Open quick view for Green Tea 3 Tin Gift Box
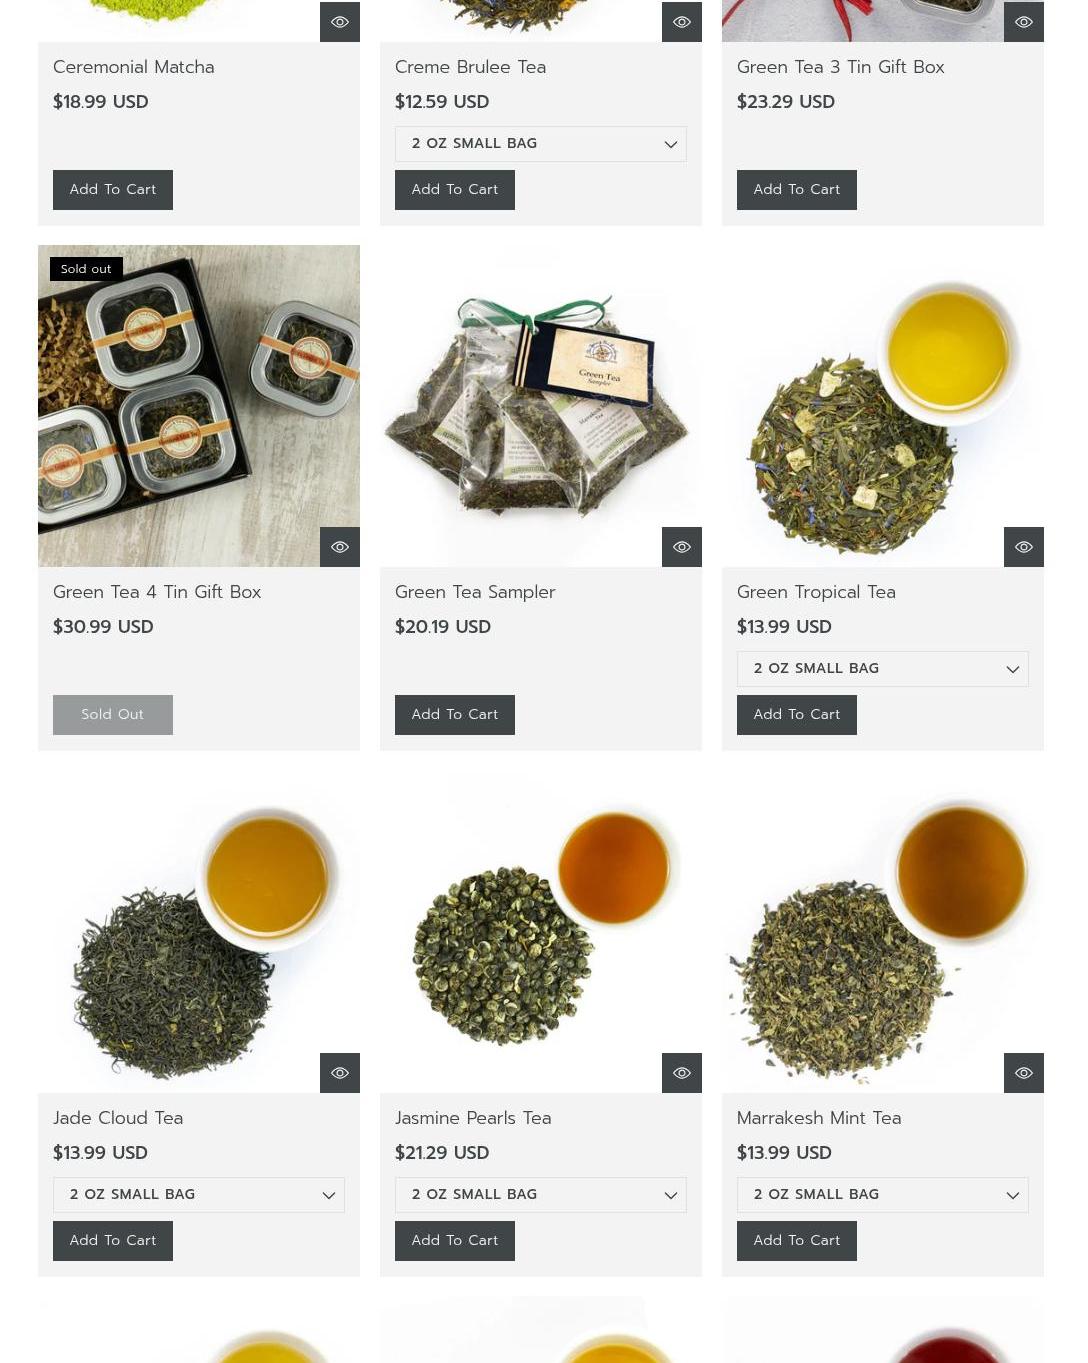 pyautogui.click(x=1024, y=22)
